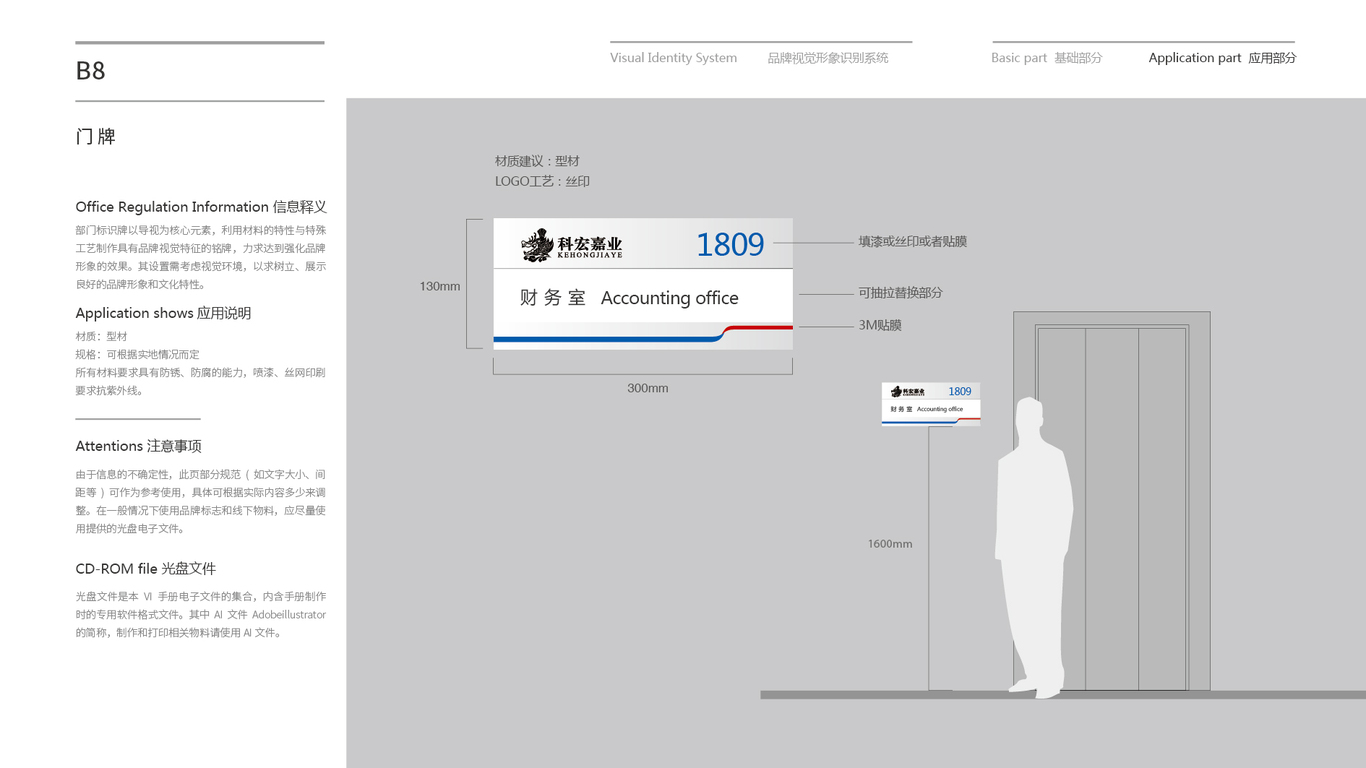Click the B8 page code heading
The image size is (1366, 768).
point(90,71)
